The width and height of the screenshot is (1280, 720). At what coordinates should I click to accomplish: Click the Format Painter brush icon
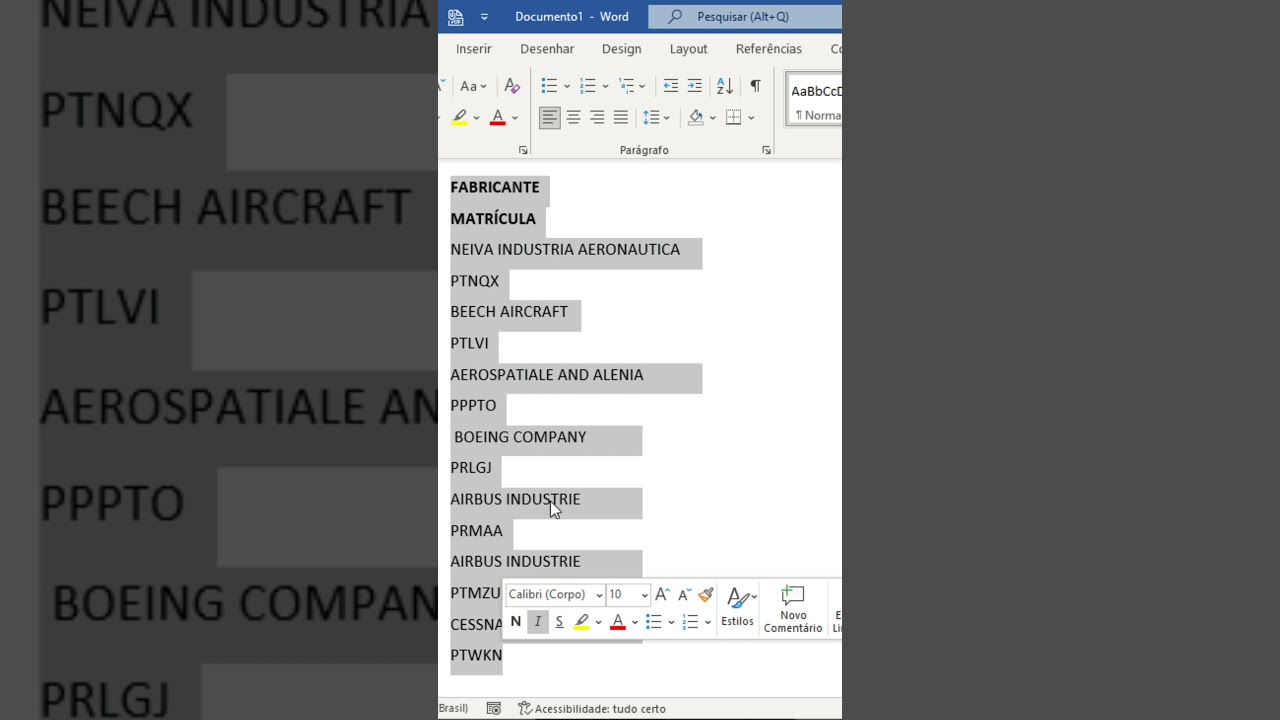coord(706,595)
